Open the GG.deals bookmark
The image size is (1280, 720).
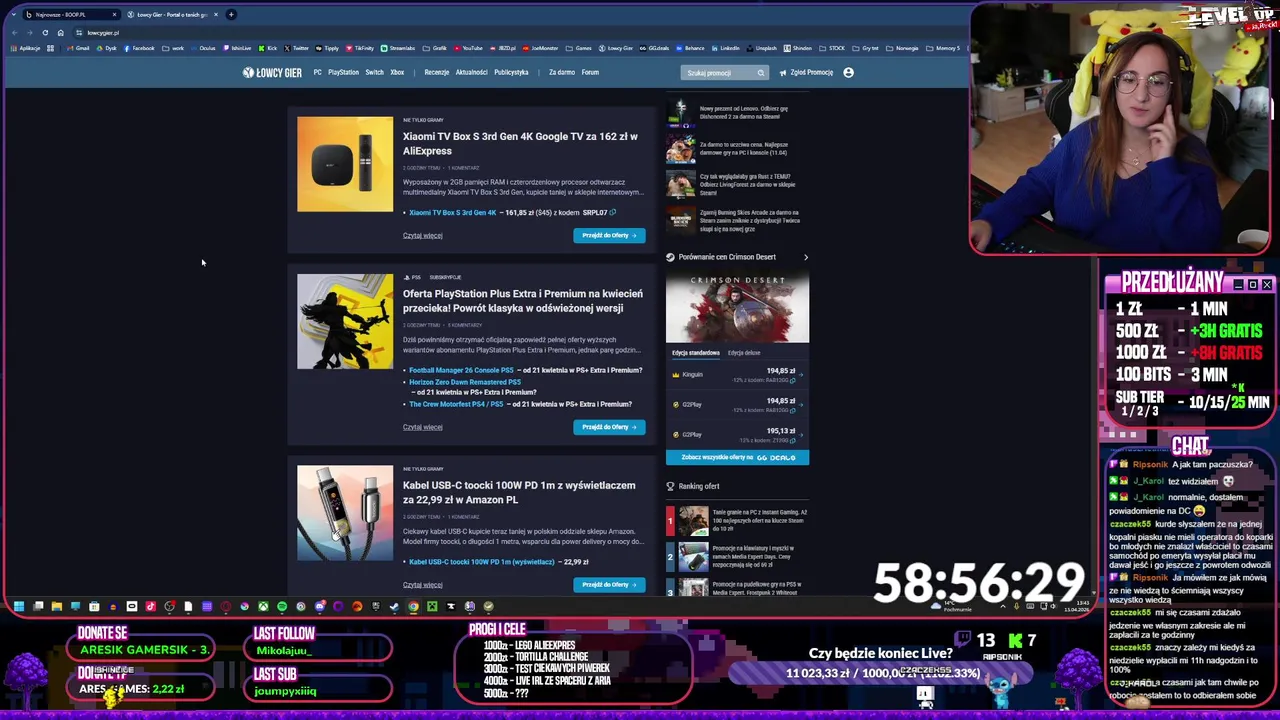(655, 48)
